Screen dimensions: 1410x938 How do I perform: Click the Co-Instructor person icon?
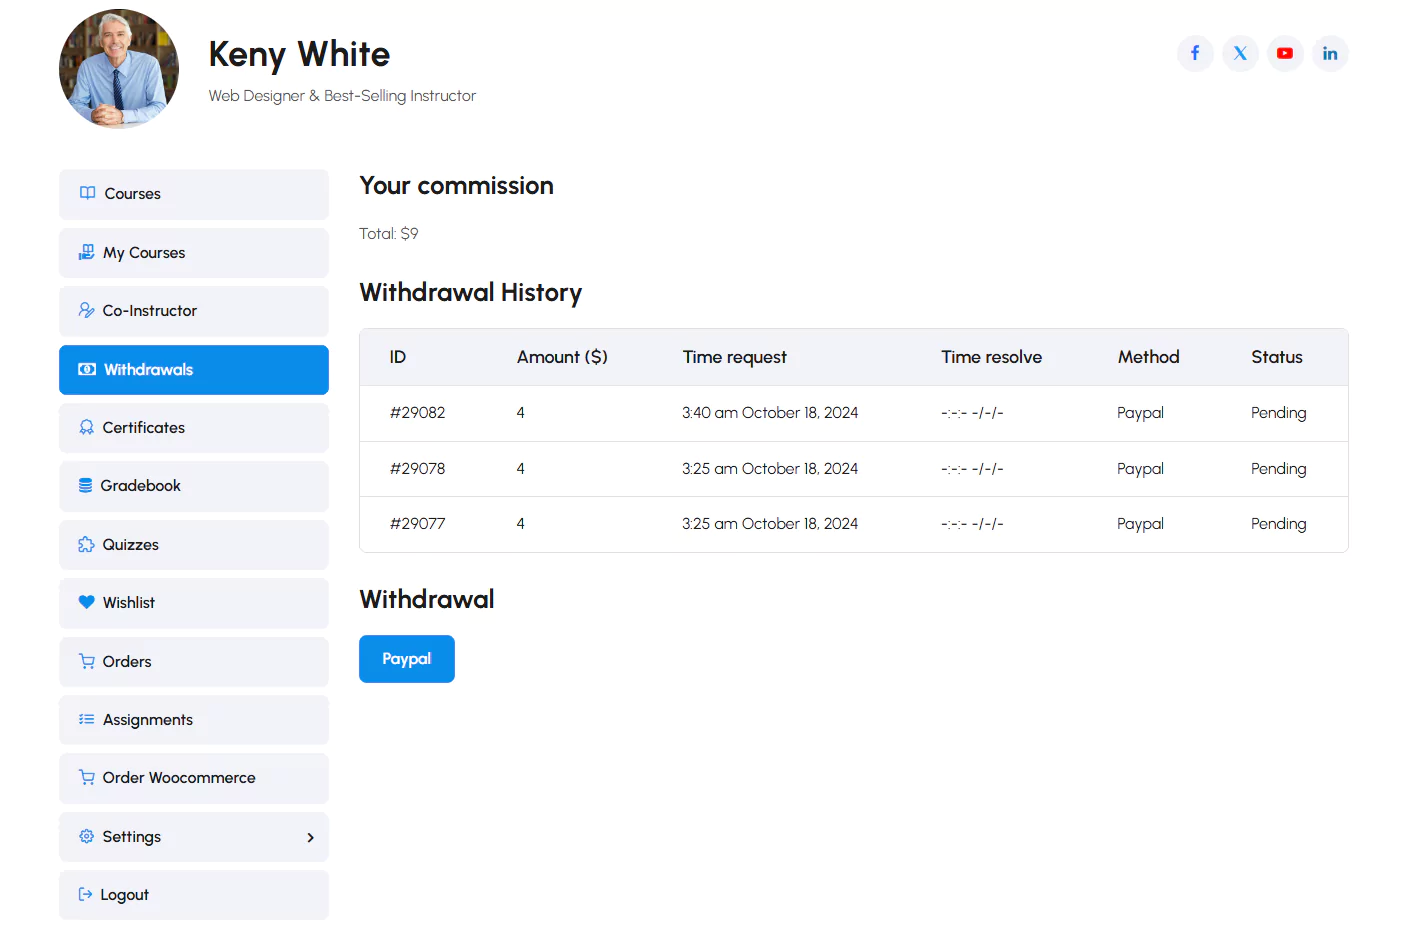click(x=87, y=310)
